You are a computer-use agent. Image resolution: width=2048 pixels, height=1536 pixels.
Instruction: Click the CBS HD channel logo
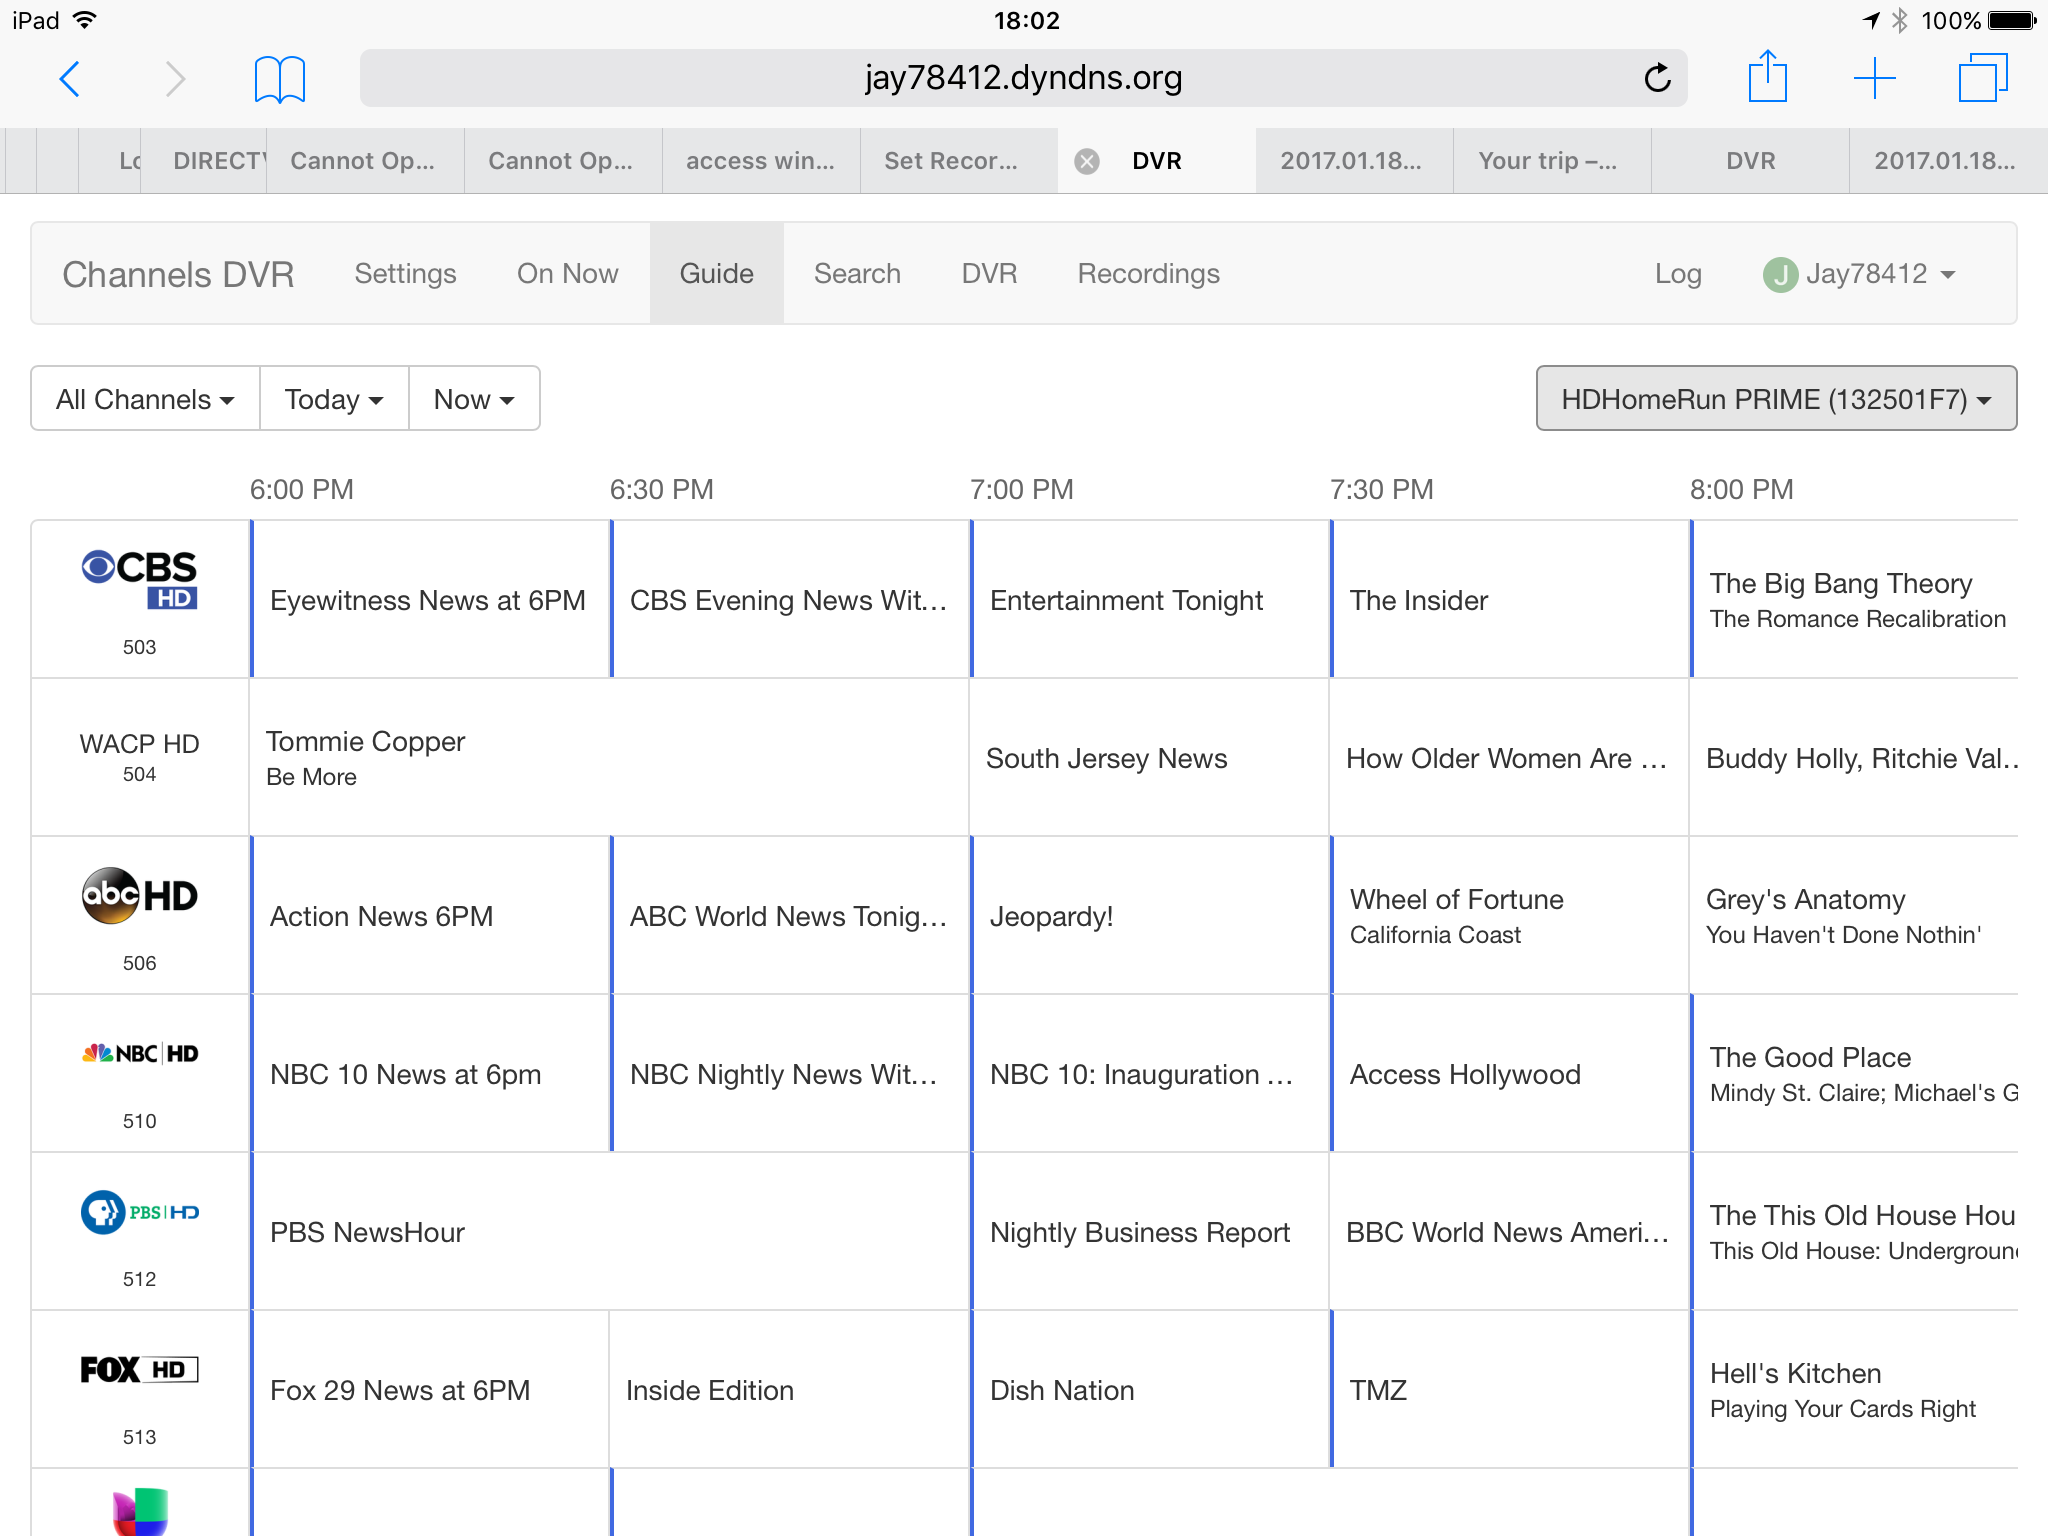point(140,578)
